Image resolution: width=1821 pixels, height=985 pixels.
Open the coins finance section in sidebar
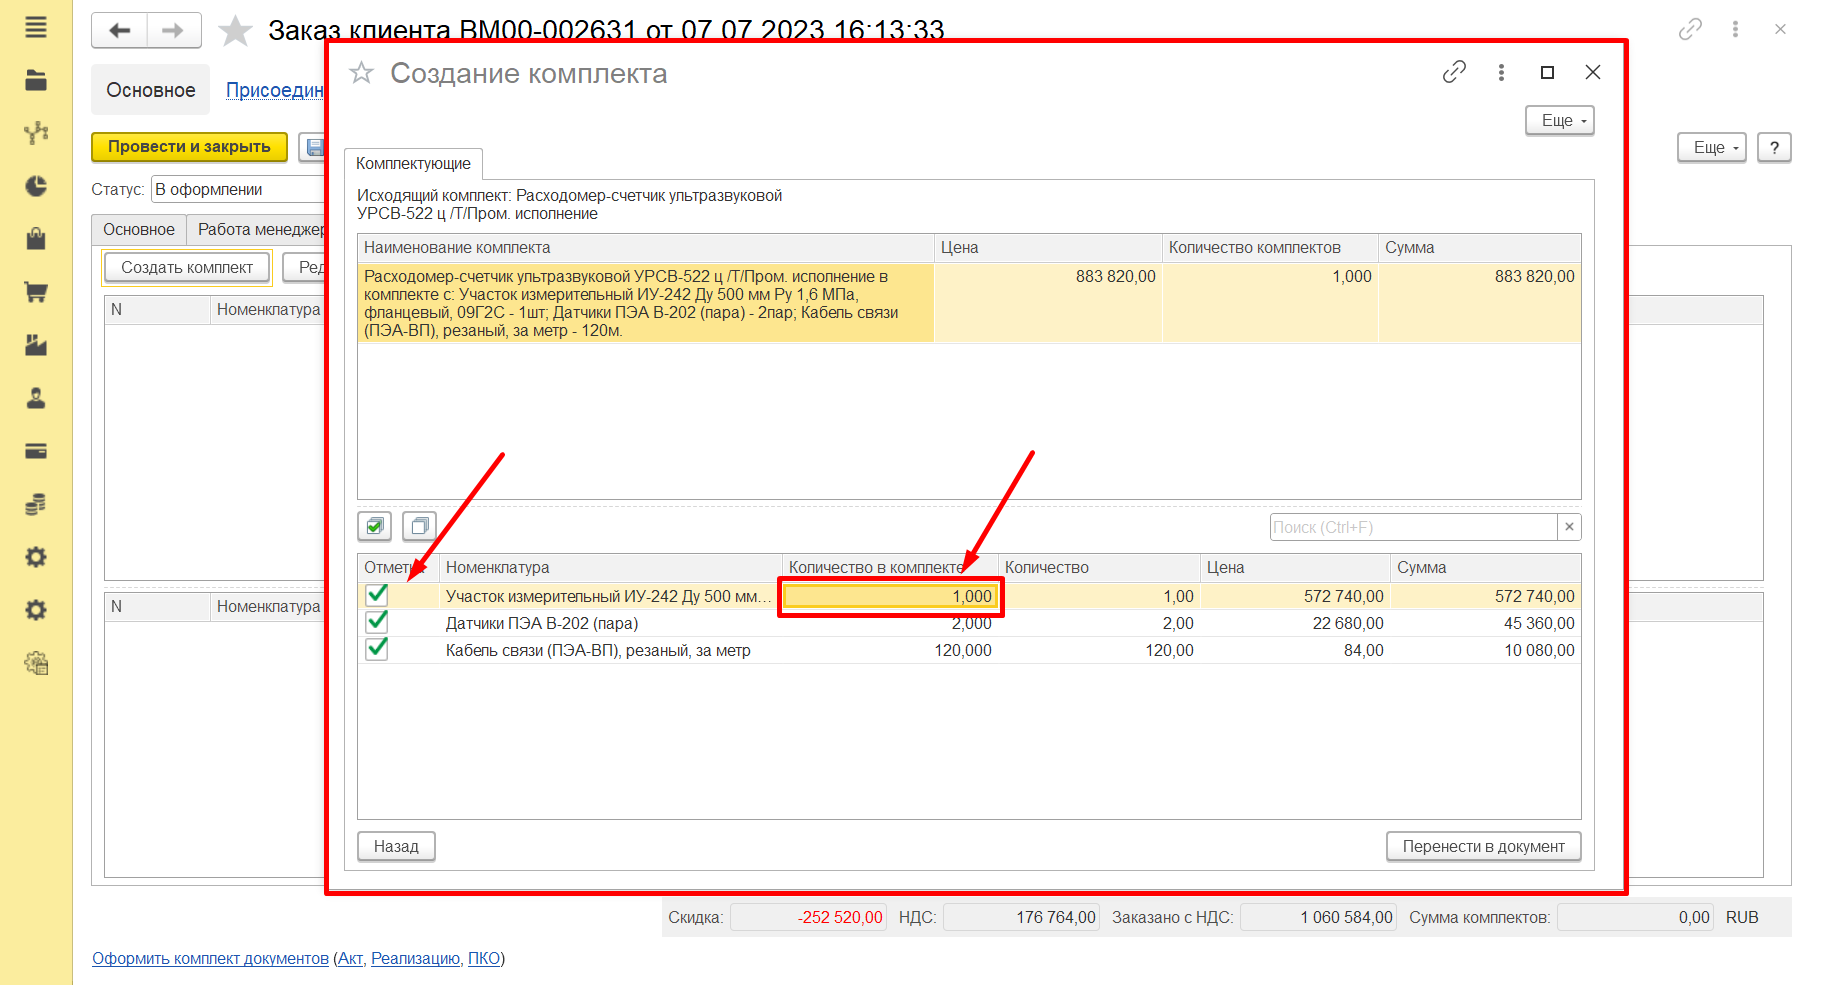(36, 504)
